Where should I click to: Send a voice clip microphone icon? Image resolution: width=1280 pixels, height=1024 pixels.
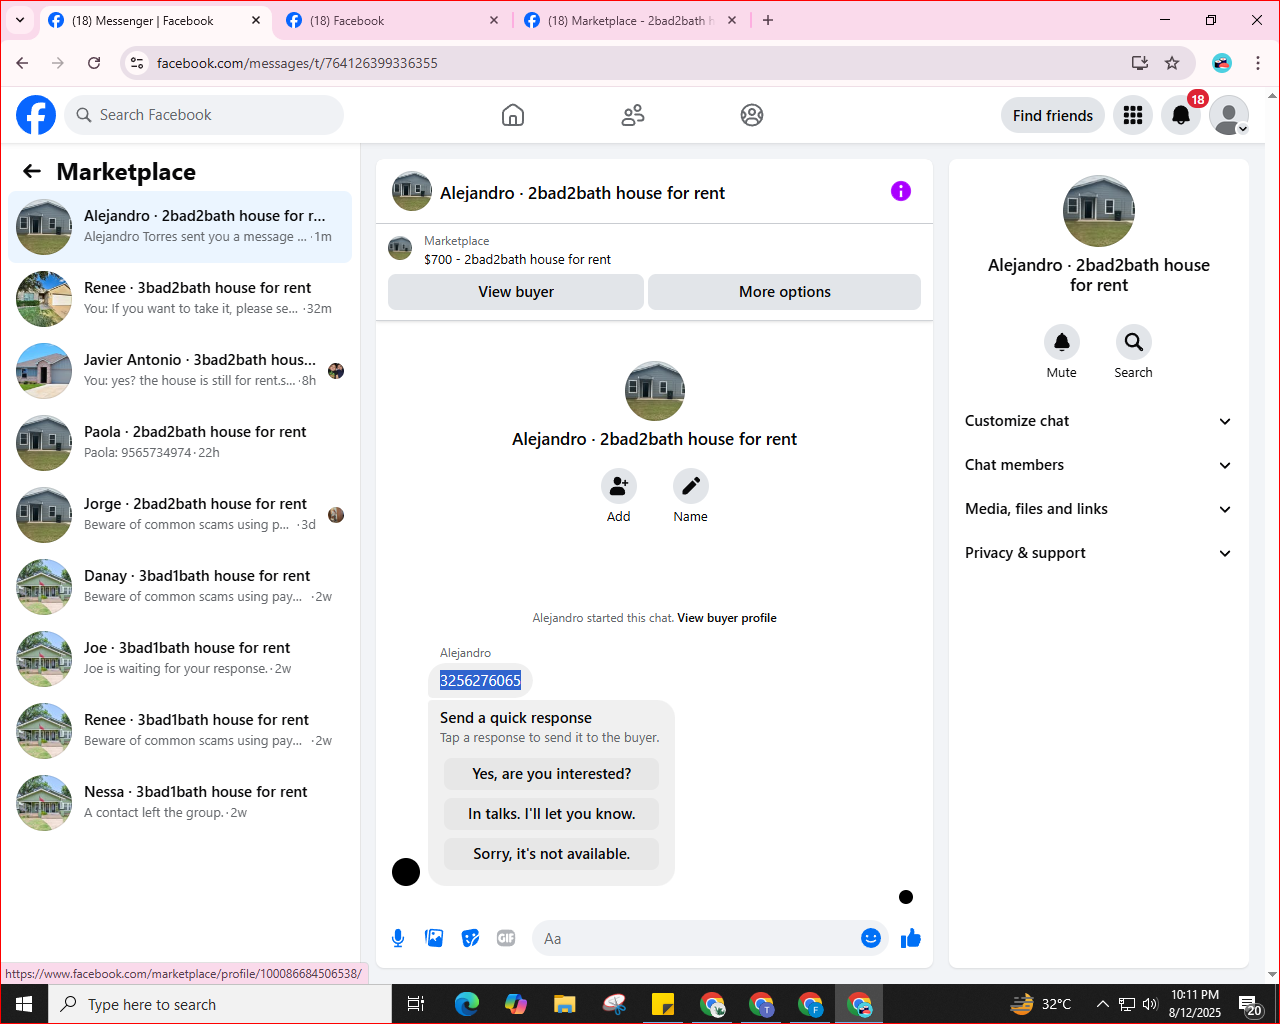click(398, 938)
